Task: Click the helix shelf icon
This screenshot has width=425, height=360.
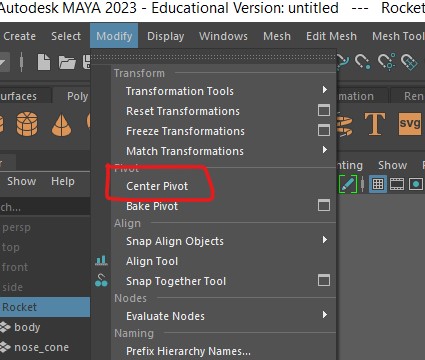Action: pos(345,124)
